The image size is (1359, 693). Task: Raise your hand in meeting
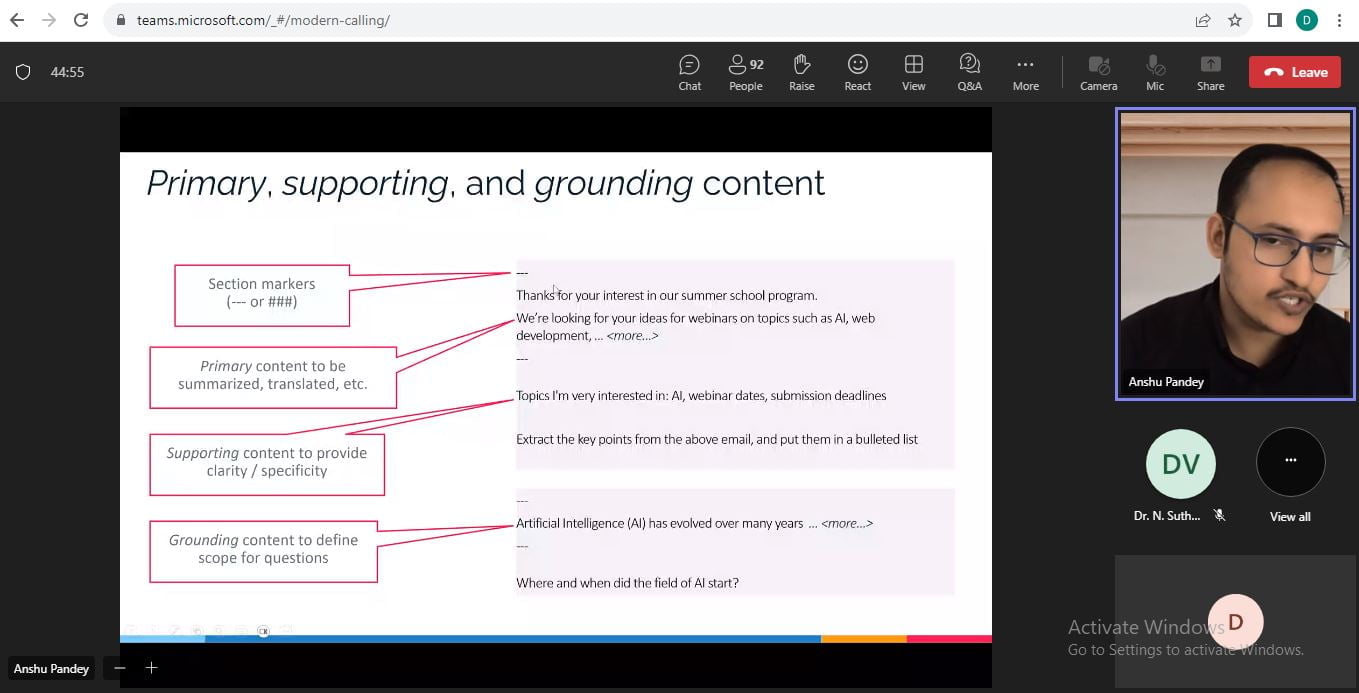(801, 72)
